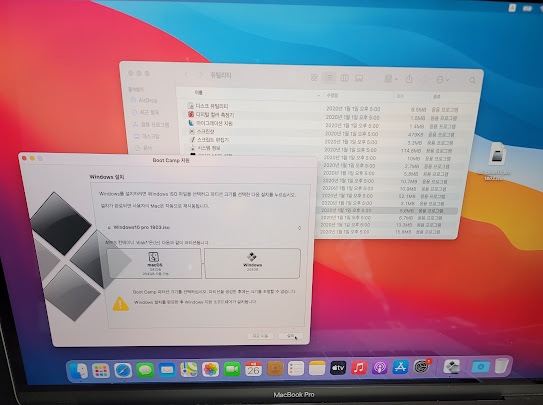This screenshot has height=405, width=543.
Task: Click the 뒤로 이동 go-back button in Boot Camp
Action: (x=260, y=336)
